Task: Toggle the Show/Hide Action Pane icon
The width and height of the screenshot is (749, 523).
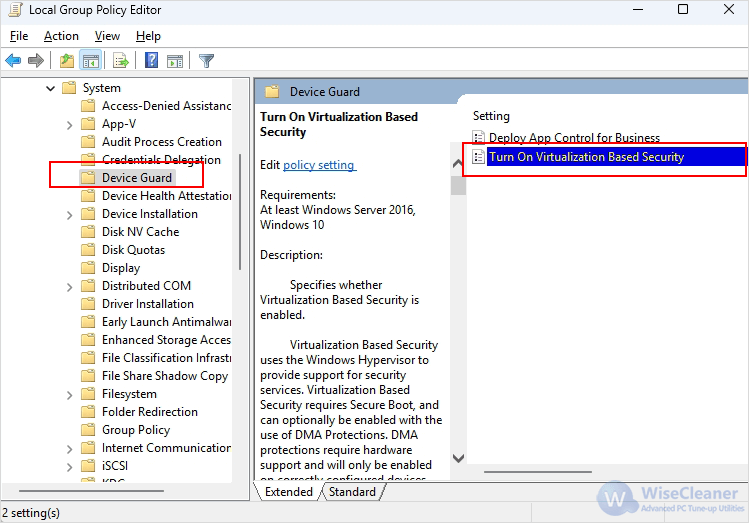Action: (175, 61)
